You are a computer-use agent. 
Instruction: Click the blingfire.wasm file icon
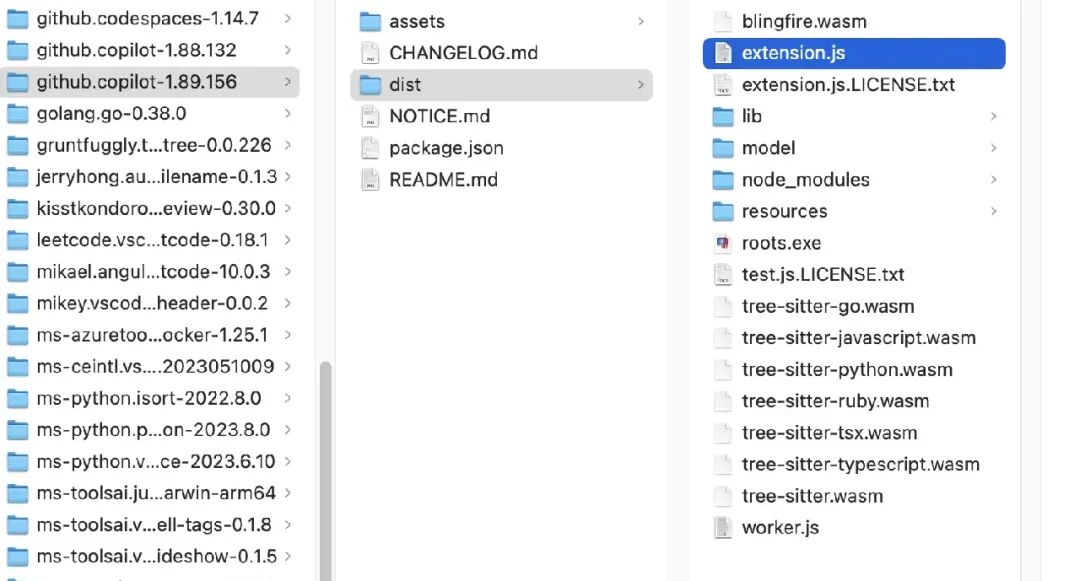(x=723, y=21)
